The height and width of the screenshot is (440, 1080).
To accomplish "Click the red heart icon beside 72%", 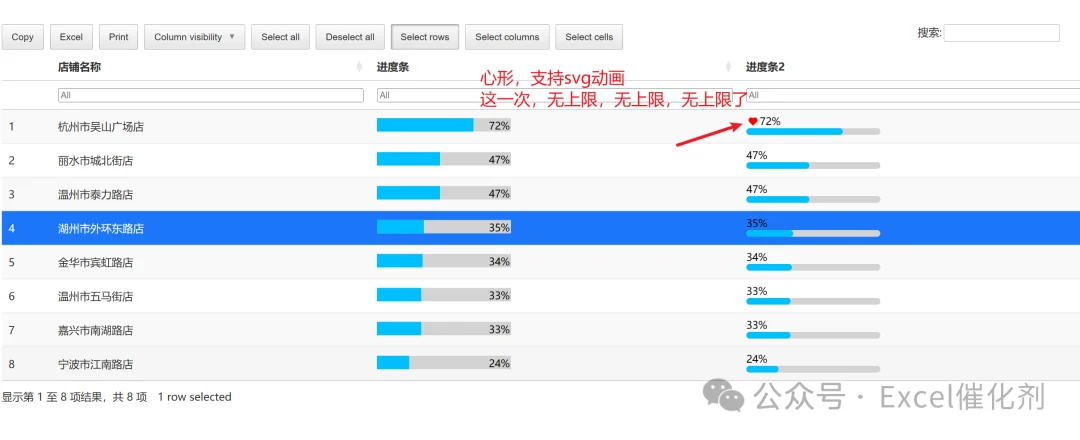I will point(752,122).
